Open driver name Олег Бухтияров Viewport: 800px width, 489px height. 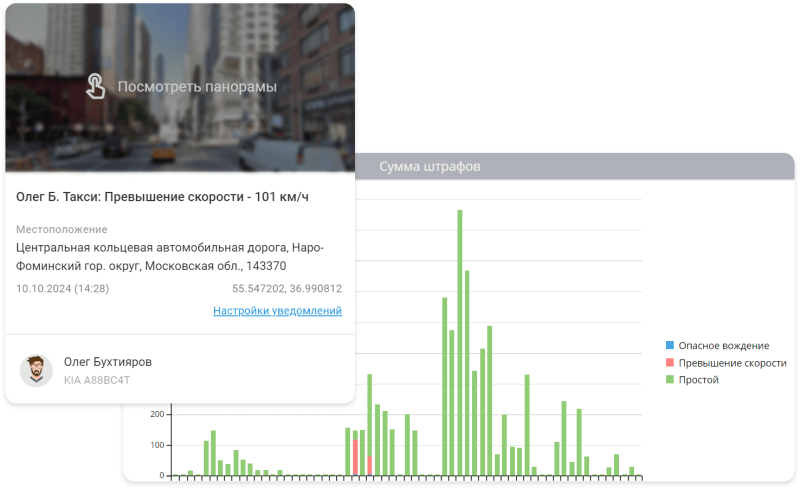pos(108,361)
